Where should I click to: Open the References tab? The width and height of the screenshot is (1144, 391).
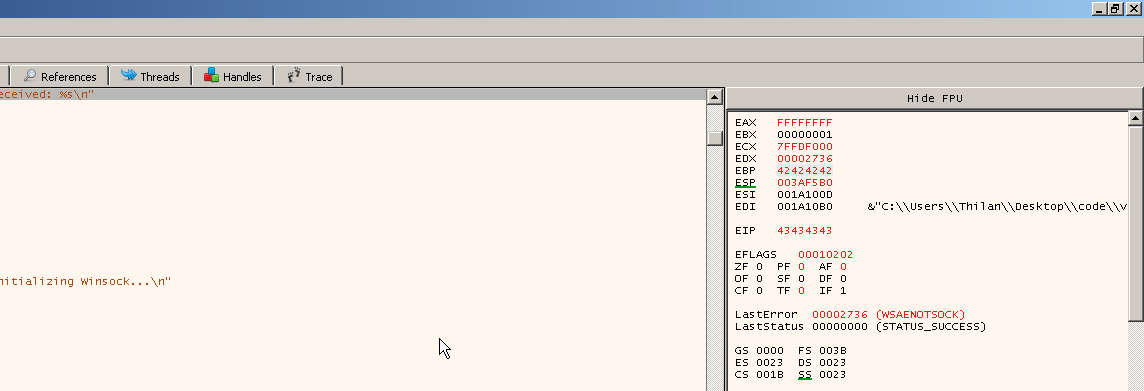60,76
